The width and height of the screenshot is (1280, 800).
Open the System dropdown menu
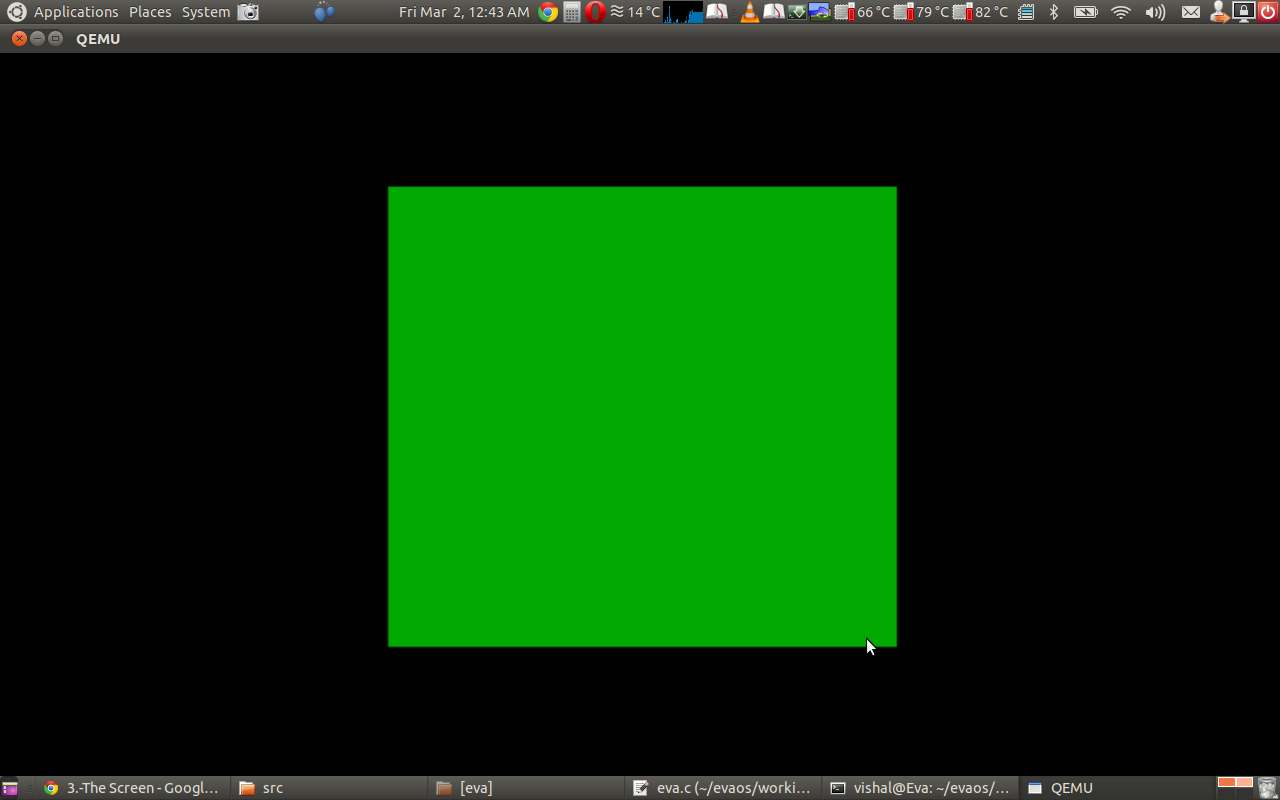click(x=205, y=12)
